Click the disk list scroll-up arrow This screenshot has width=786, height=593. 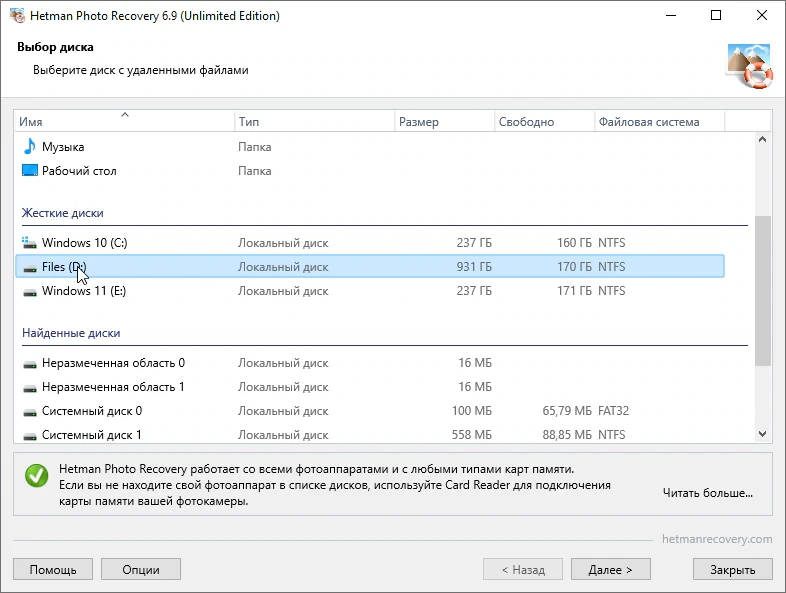(x=762, y=139)
